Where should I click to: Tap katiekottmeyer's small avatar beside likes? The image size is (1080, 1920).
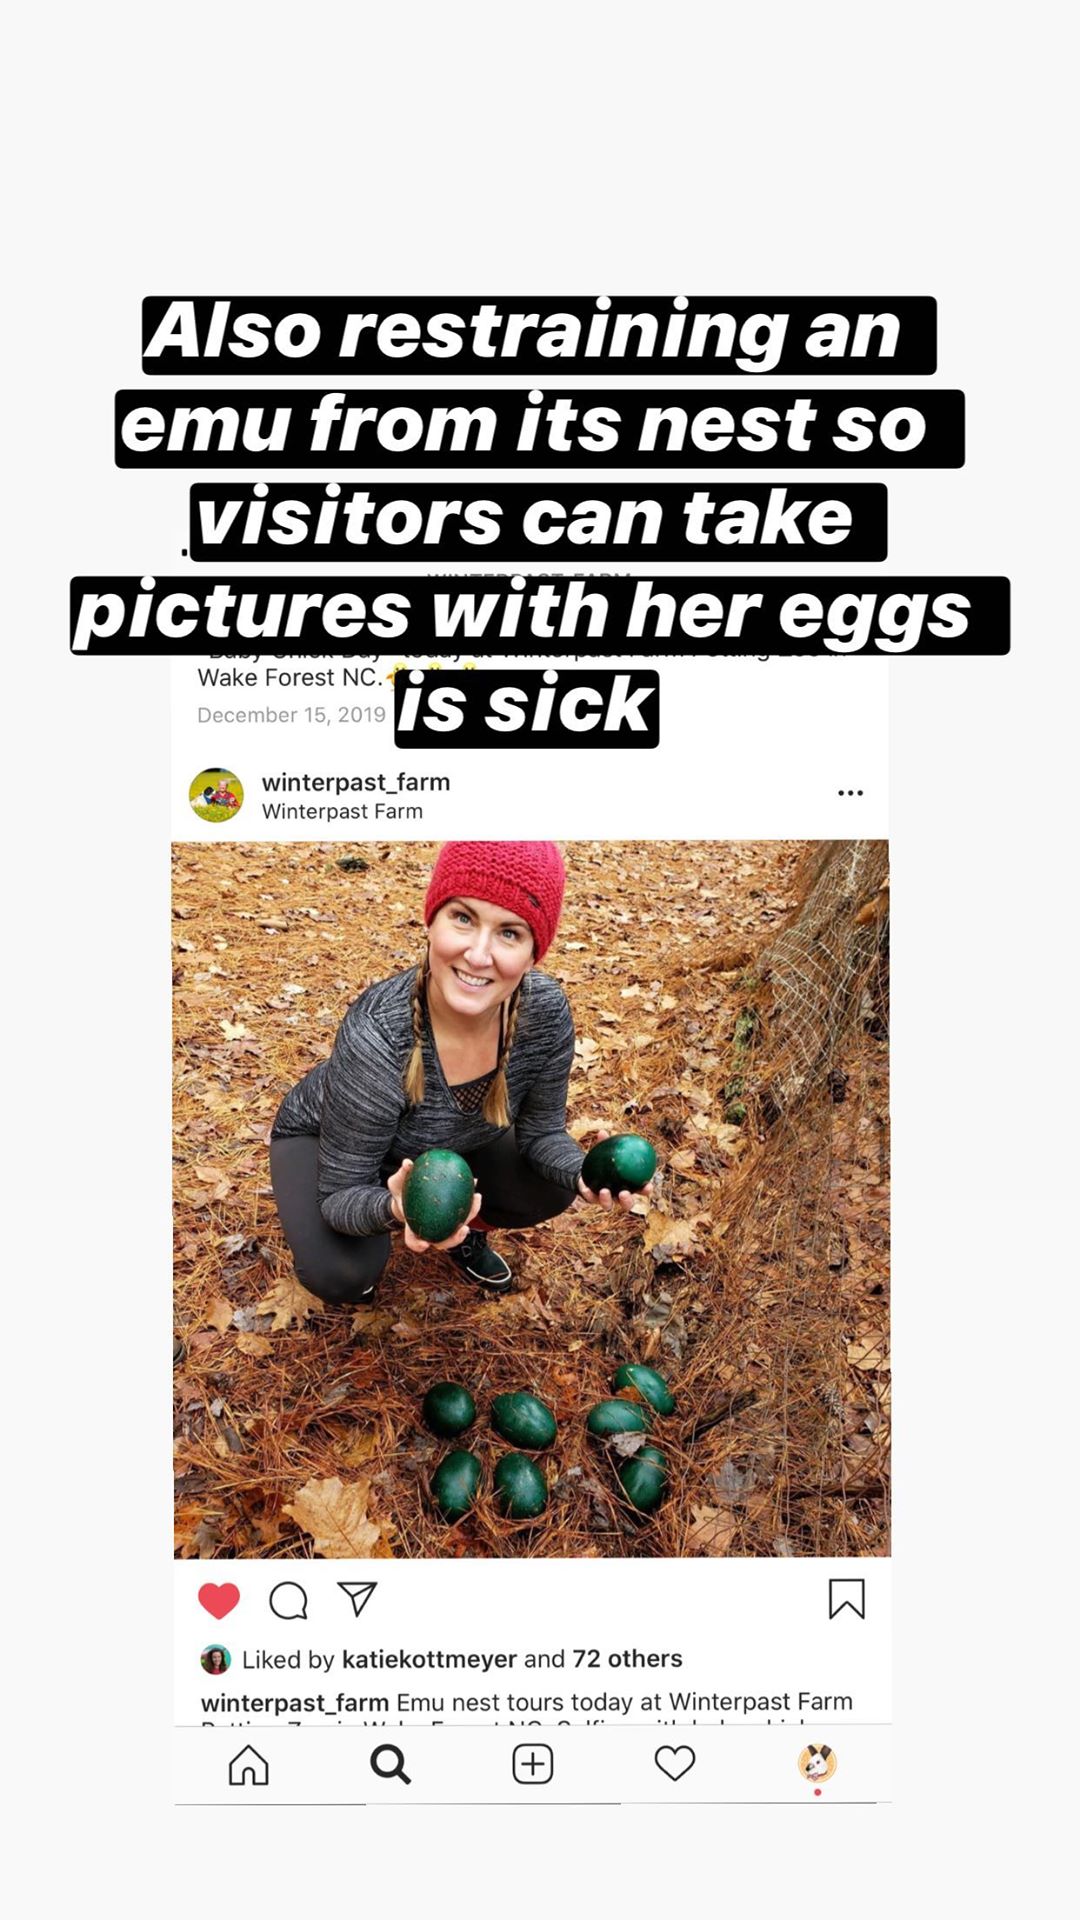[216, 1660]
